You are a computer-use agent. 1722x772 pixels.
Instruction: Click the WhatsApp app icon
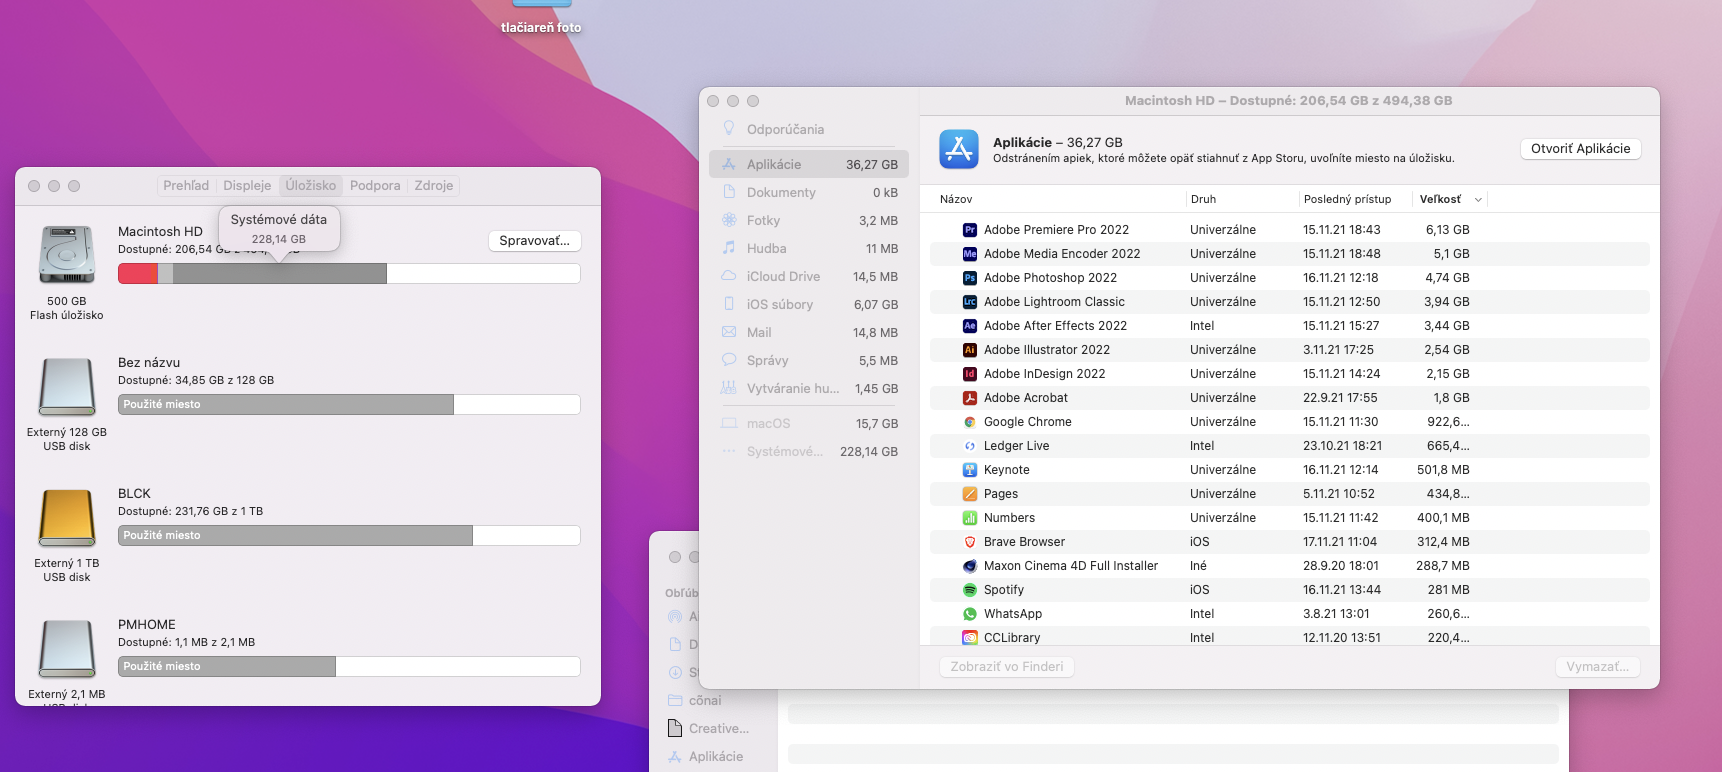[x=969, y=614]
